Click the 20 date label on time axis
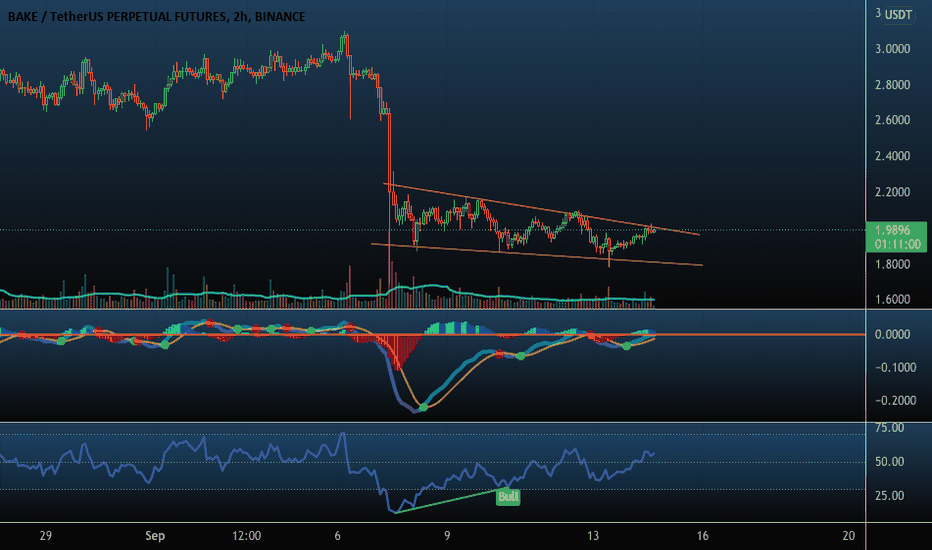This screenshot has height=550, width=932. pos(849,536)
